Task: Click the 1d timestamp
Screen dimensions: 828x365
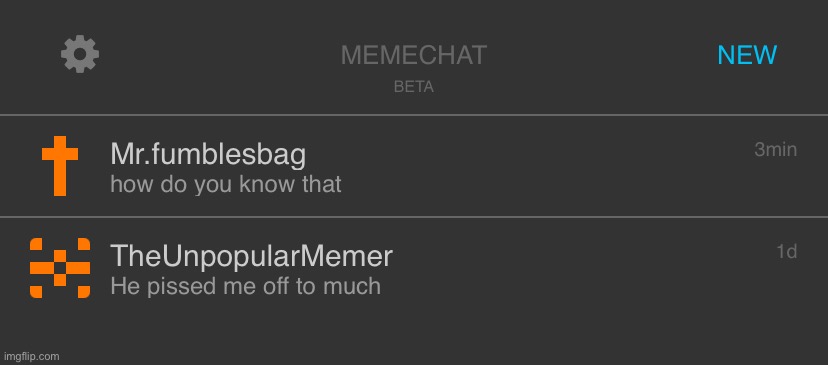Action: point(786,251)
